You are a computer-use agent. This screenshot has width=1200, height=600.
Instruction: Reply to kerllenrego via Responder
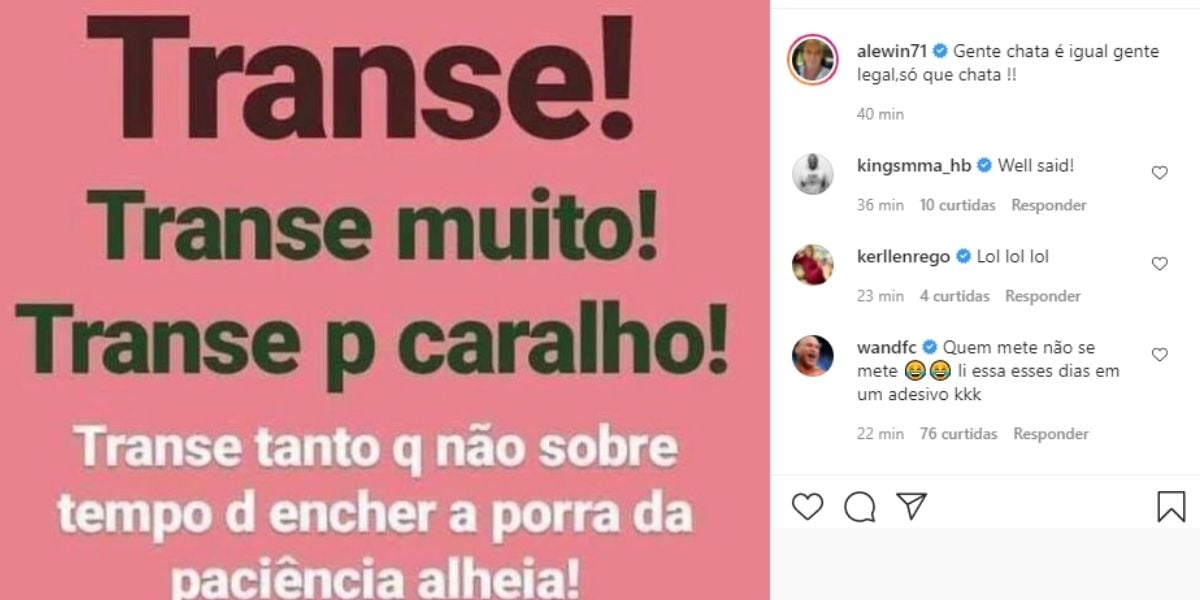(x=1043, y=296)
